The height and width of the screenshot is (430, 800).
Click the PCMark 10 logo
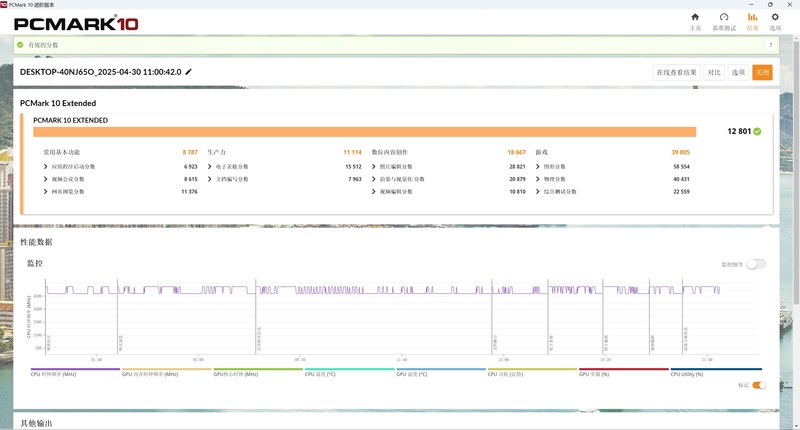click(70, 21)
